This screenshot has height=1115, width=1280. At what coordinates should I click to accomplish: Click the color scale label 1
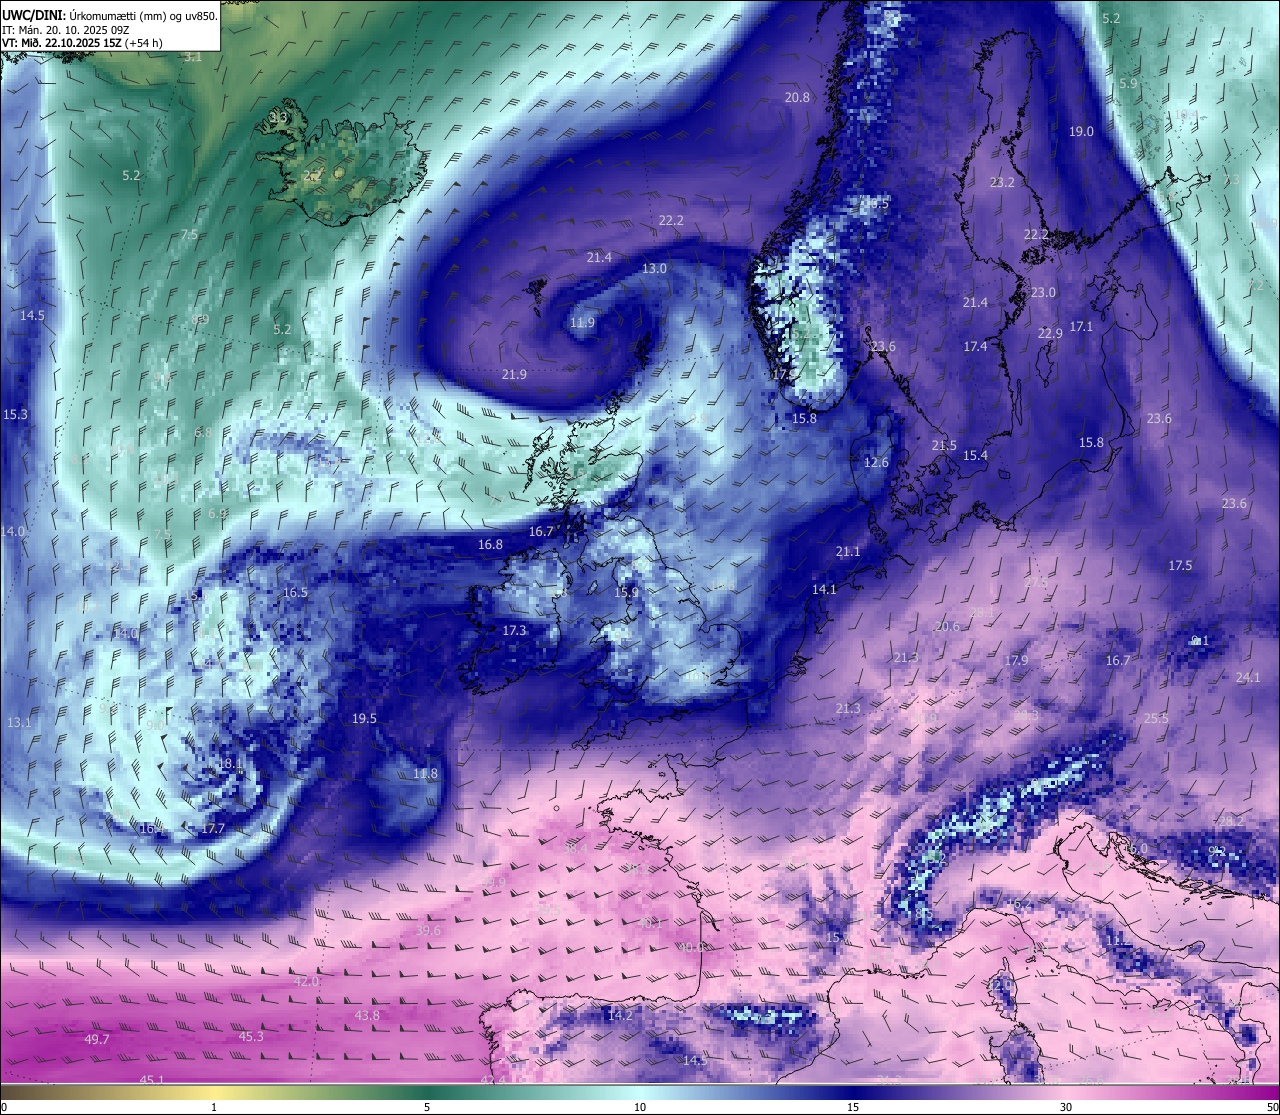(x=213, y=1107)
